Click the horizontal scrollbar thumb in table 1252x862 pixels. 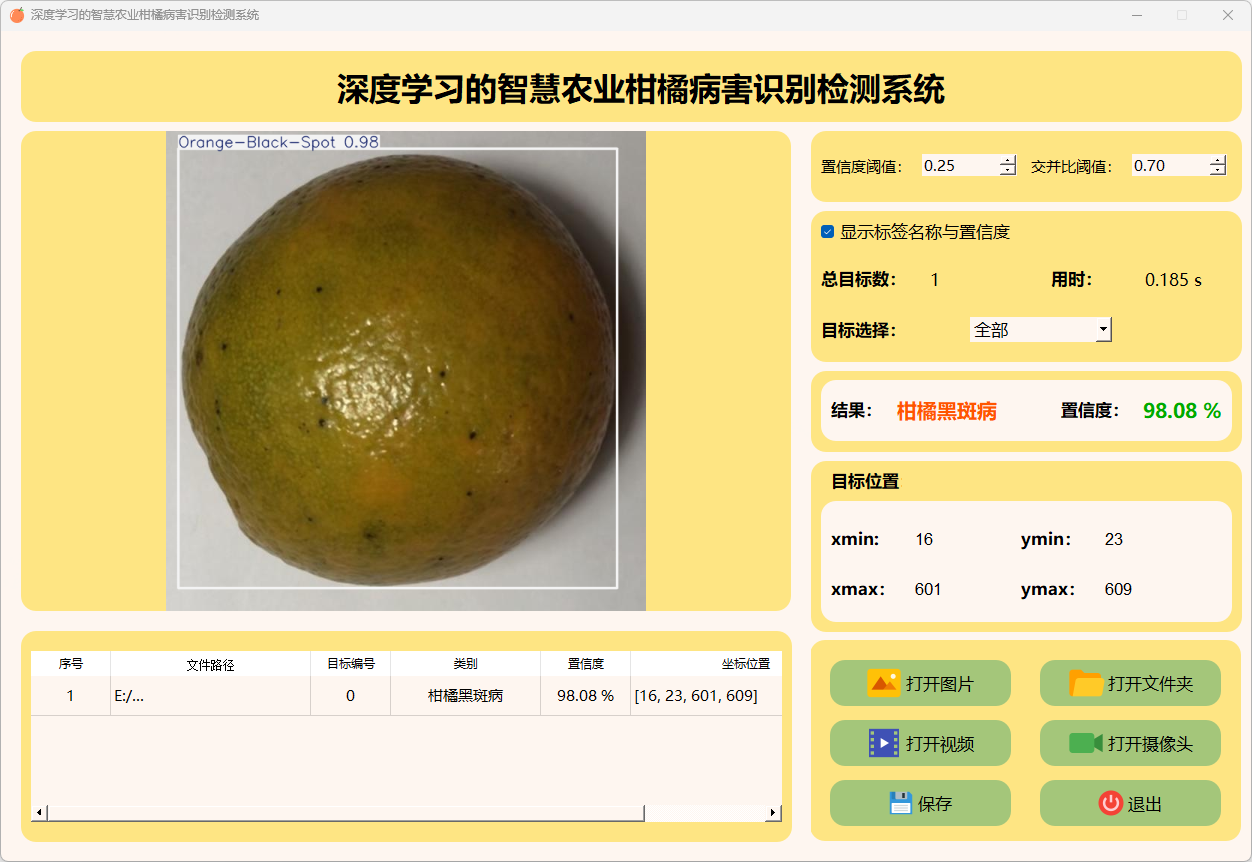coord(346,813)
